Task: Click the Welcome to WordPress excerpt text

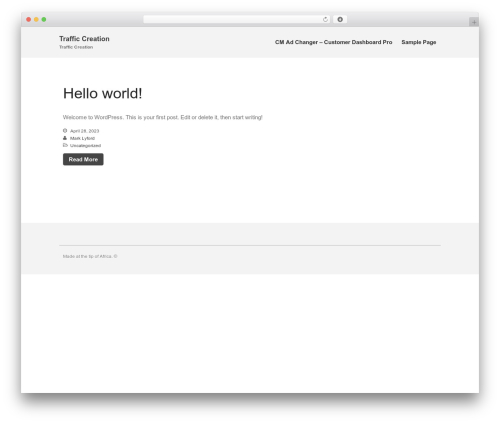Action: [163, 117]
